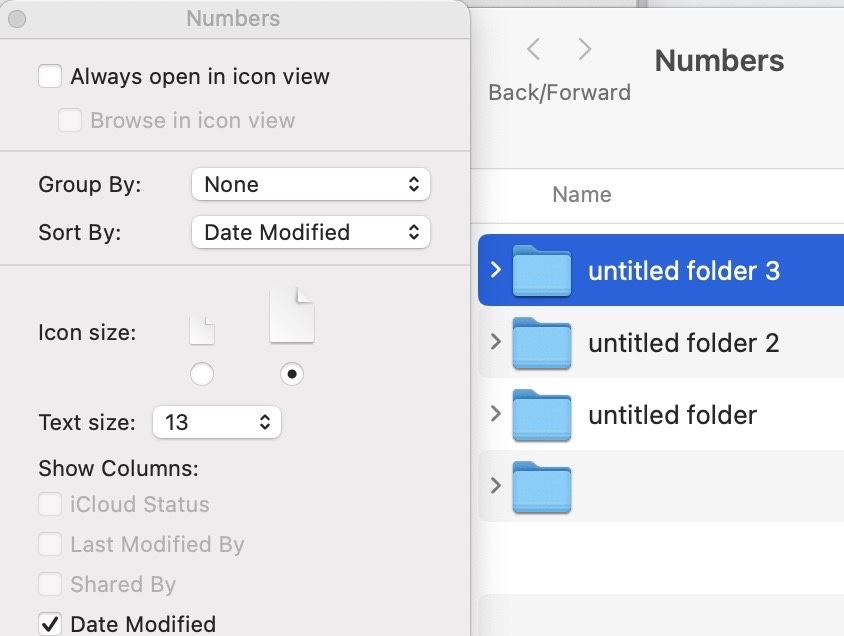Click the untitled folder folder icon

click(x=541, y=415)
